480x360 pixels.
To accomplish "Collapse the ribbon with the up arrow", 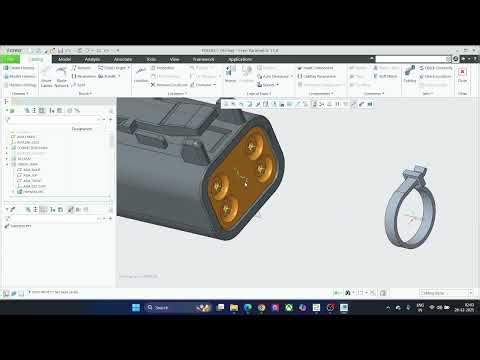I will 372,59.
